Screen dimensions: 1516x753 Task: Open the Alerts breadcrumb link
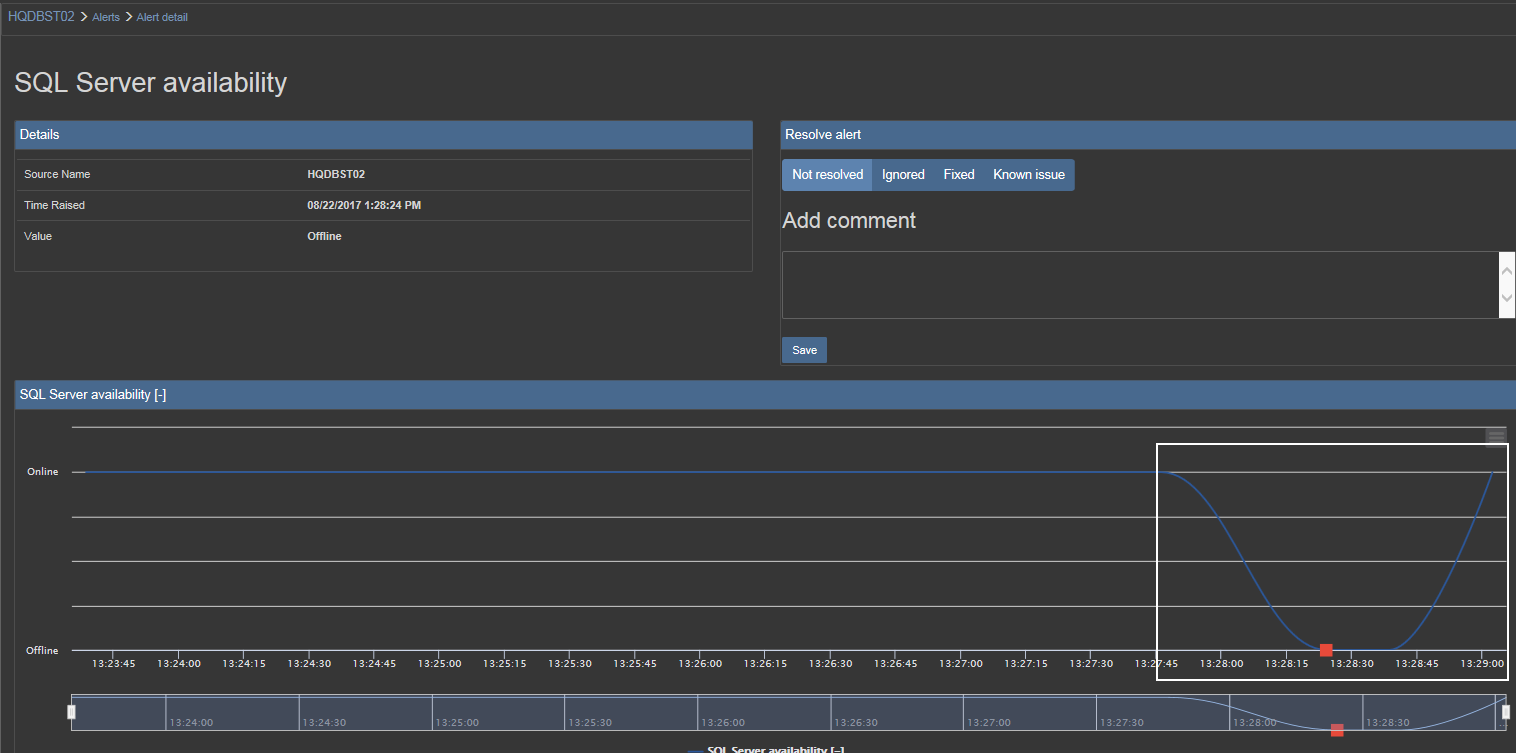tap(106, 17)
